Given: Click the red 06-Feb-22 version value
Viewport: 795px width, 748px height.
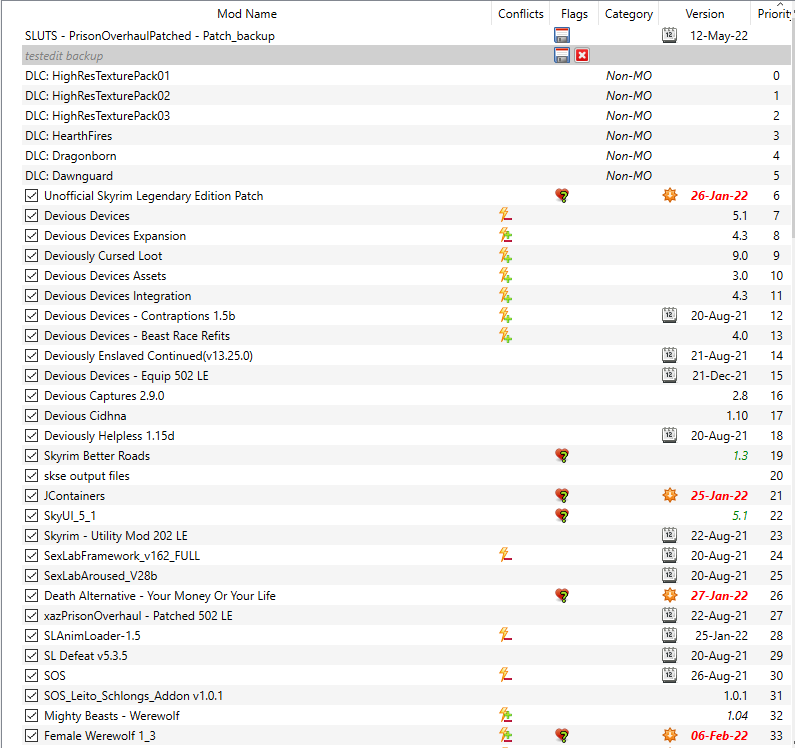Looking at the screenshot, I should pos(719,736).
